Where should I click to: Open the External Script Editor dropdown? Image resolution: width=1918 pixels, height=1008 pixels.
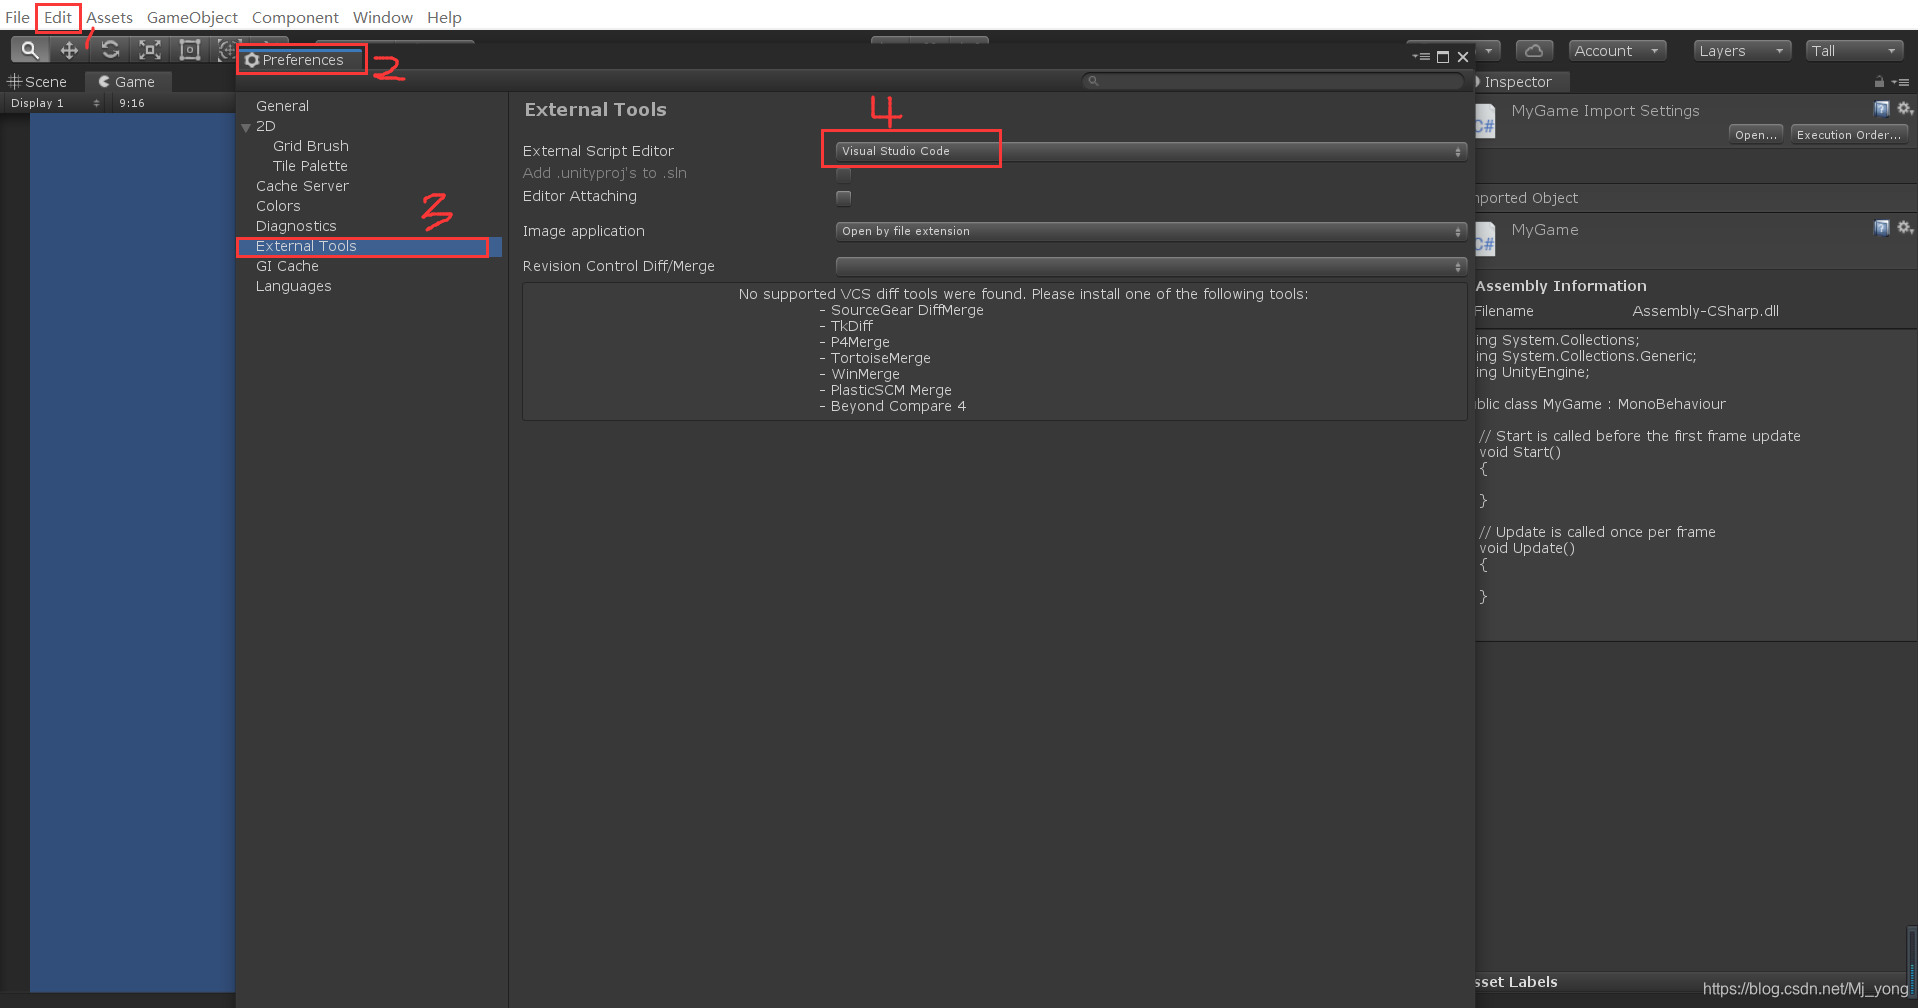pyautogui.click(x=1151, y=151)
